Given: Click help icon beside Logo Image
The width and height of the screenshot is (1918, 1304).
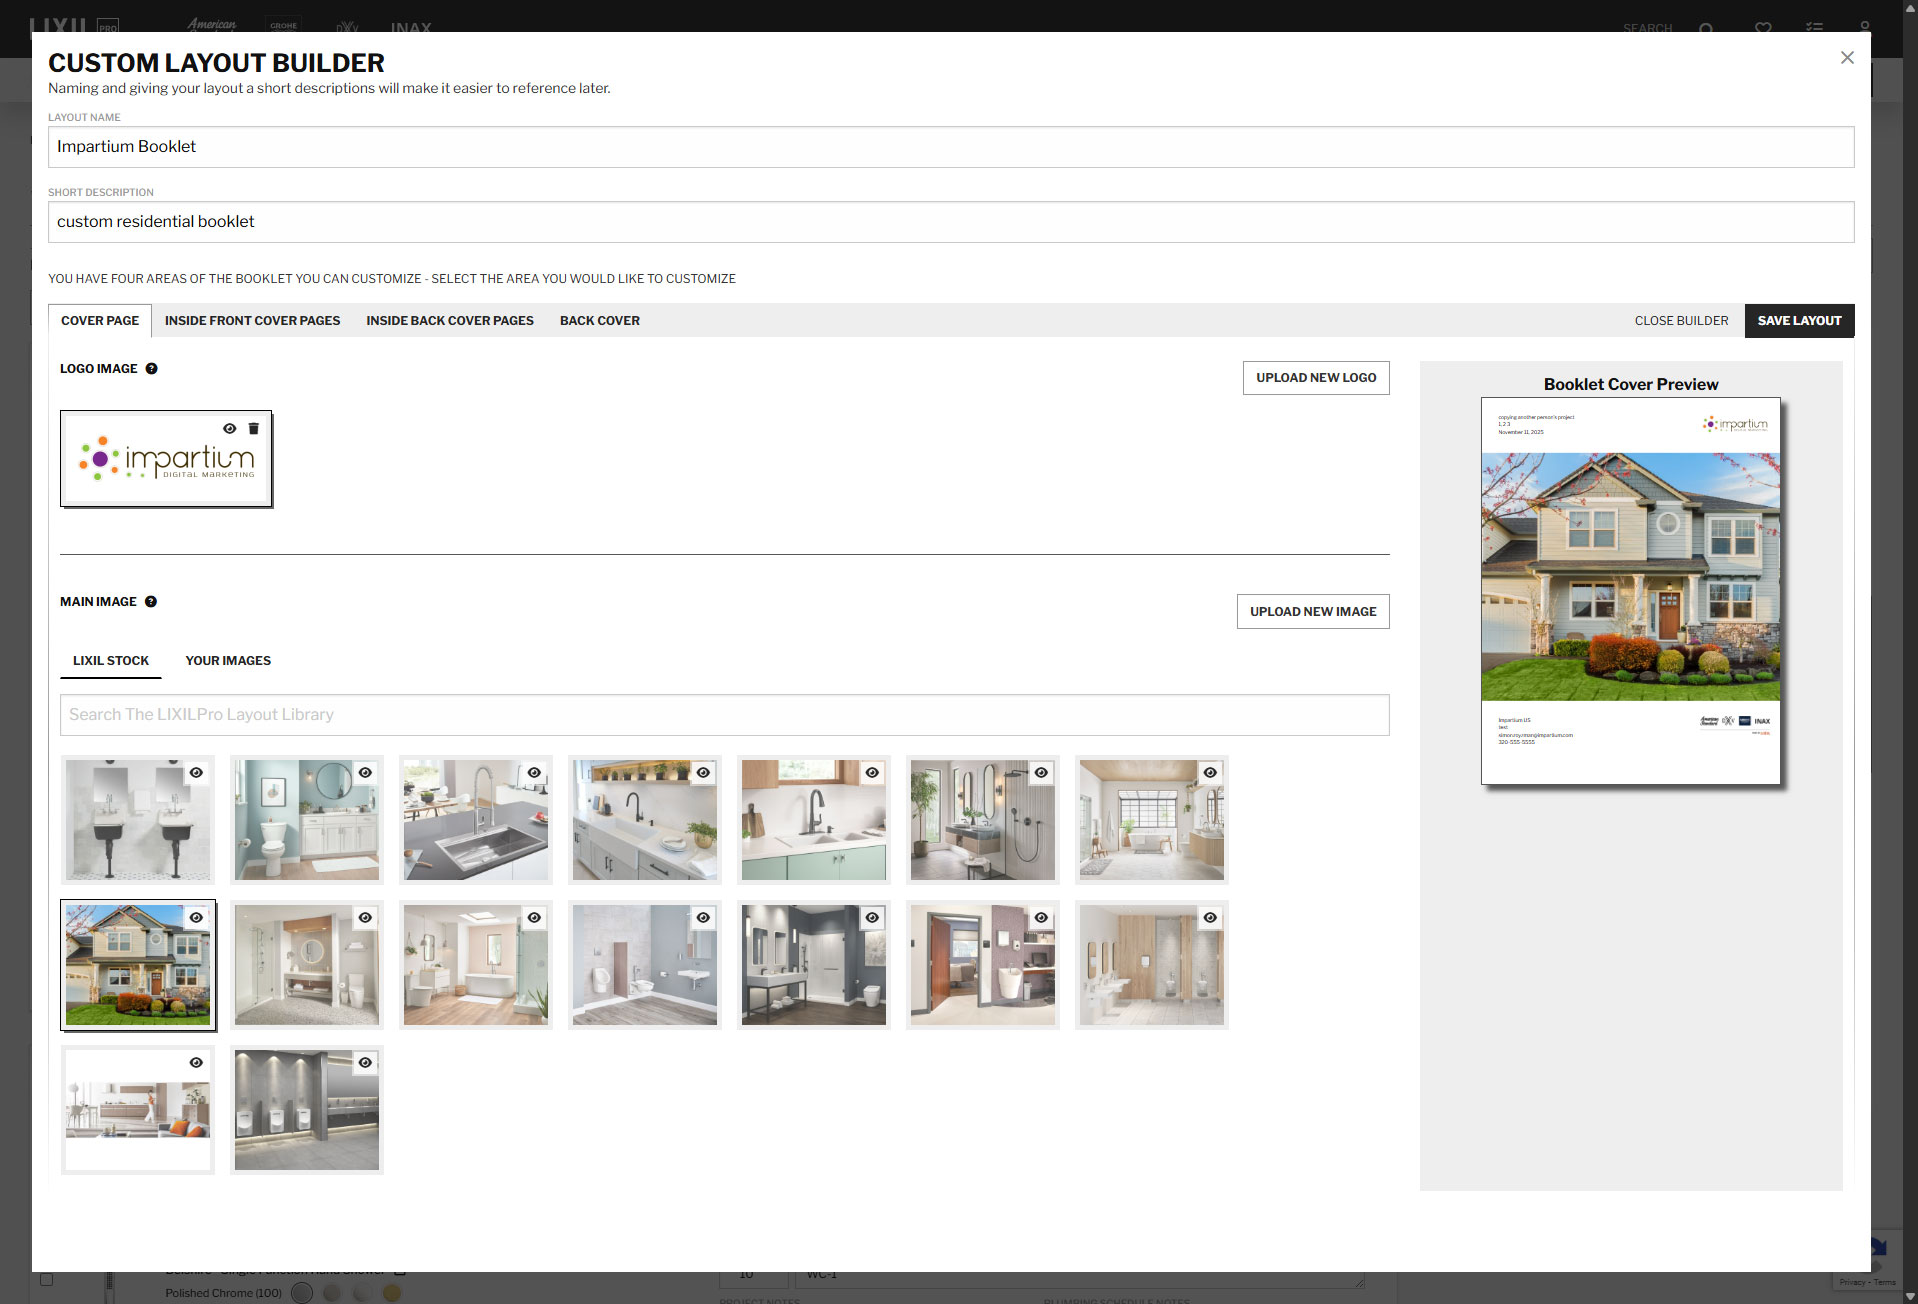Looking at the screenshot, I should tap(152, 369).
